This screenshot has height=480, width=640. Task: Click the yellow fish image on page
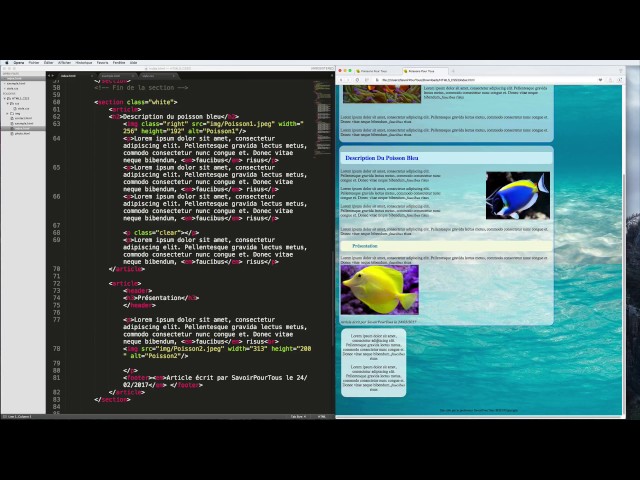[x=380, y=290]
